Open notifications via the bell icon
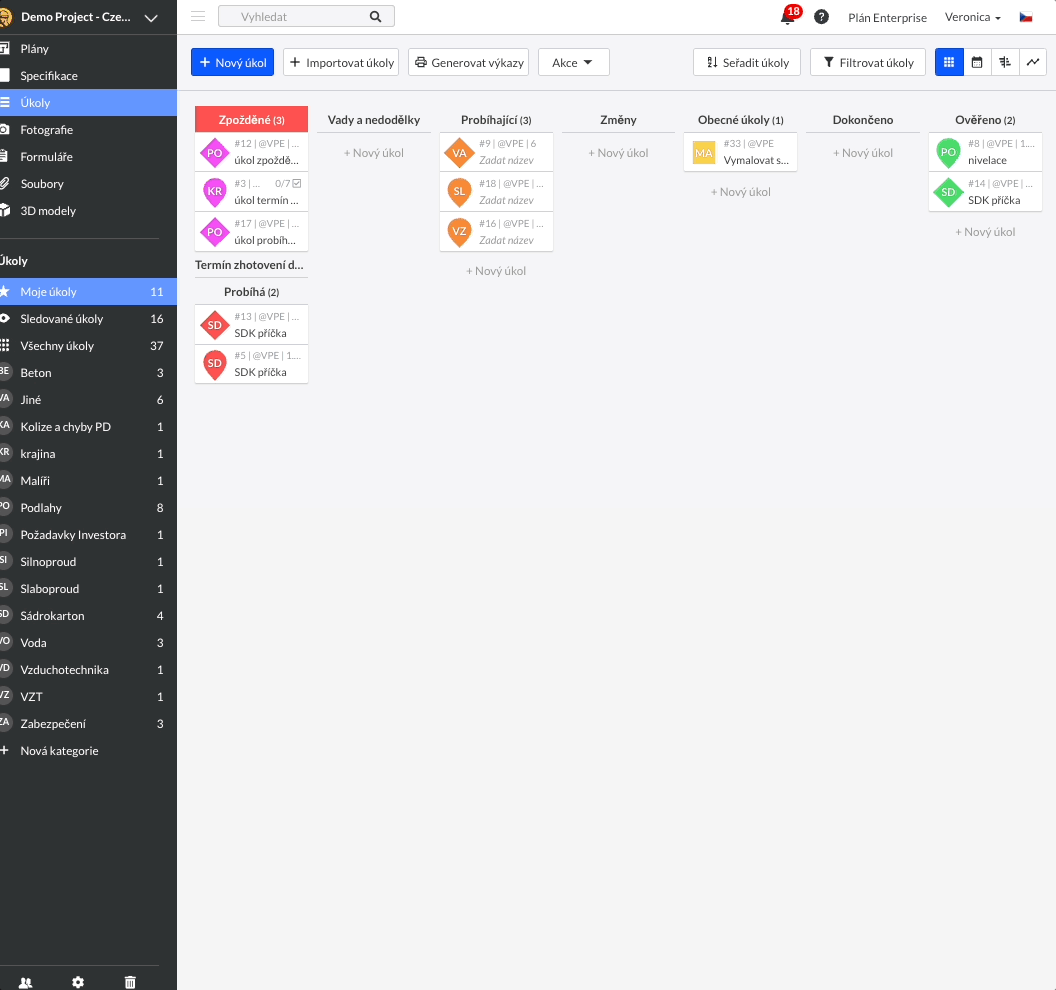 coord(788,17)
